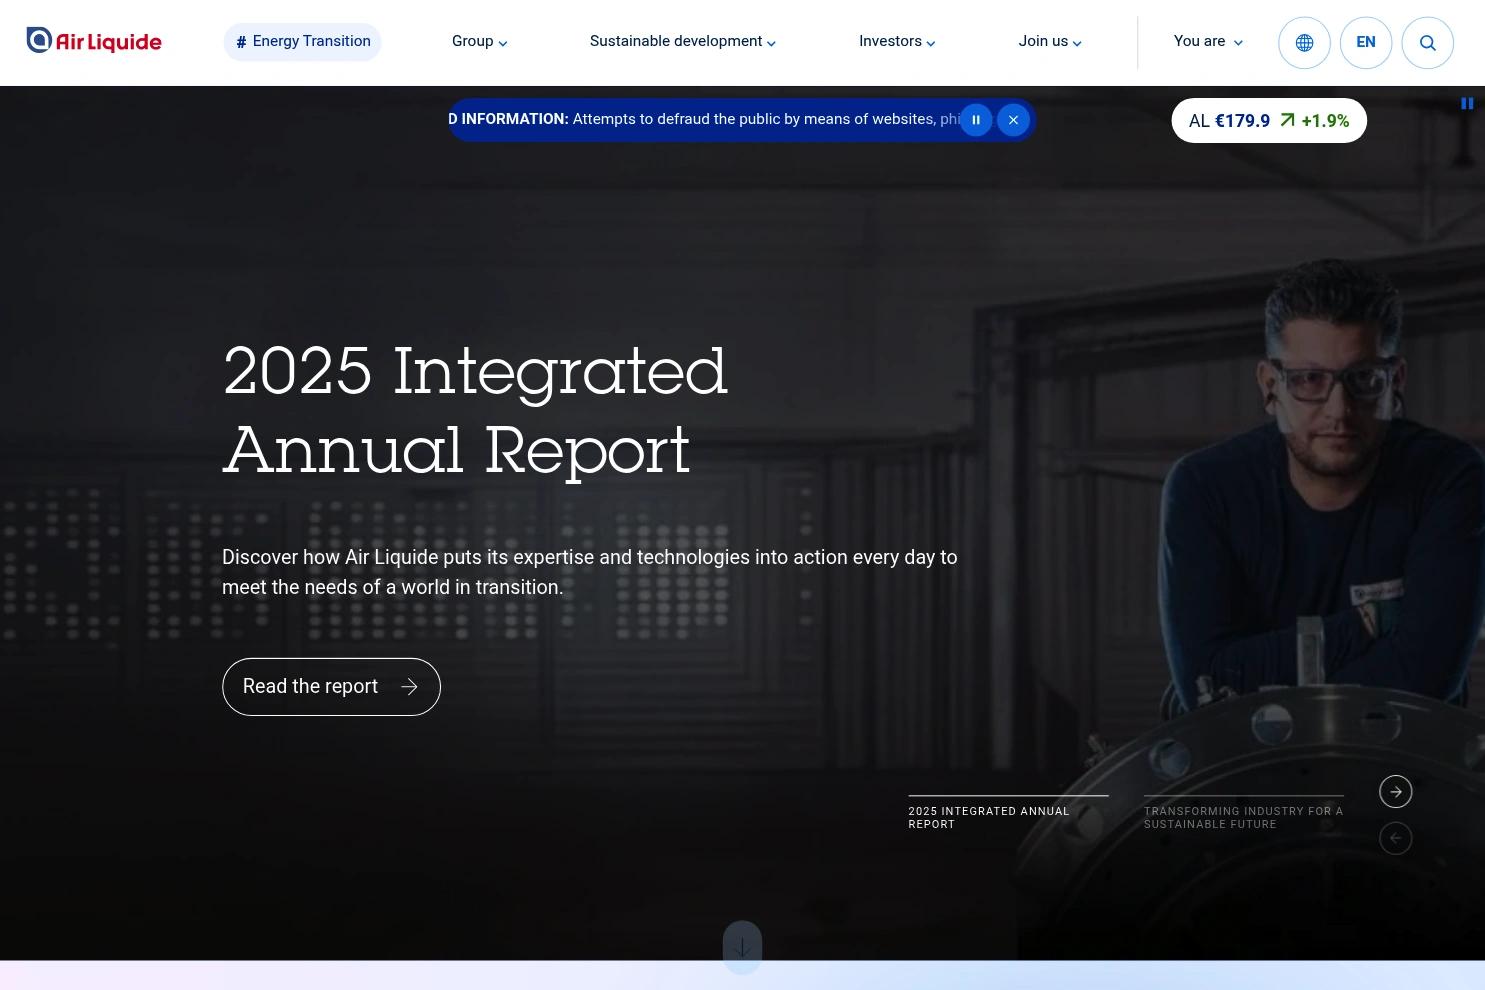1485x990 pixels.
Task: Pause the scrolling information banner
Action: click(x=976, y=120)
